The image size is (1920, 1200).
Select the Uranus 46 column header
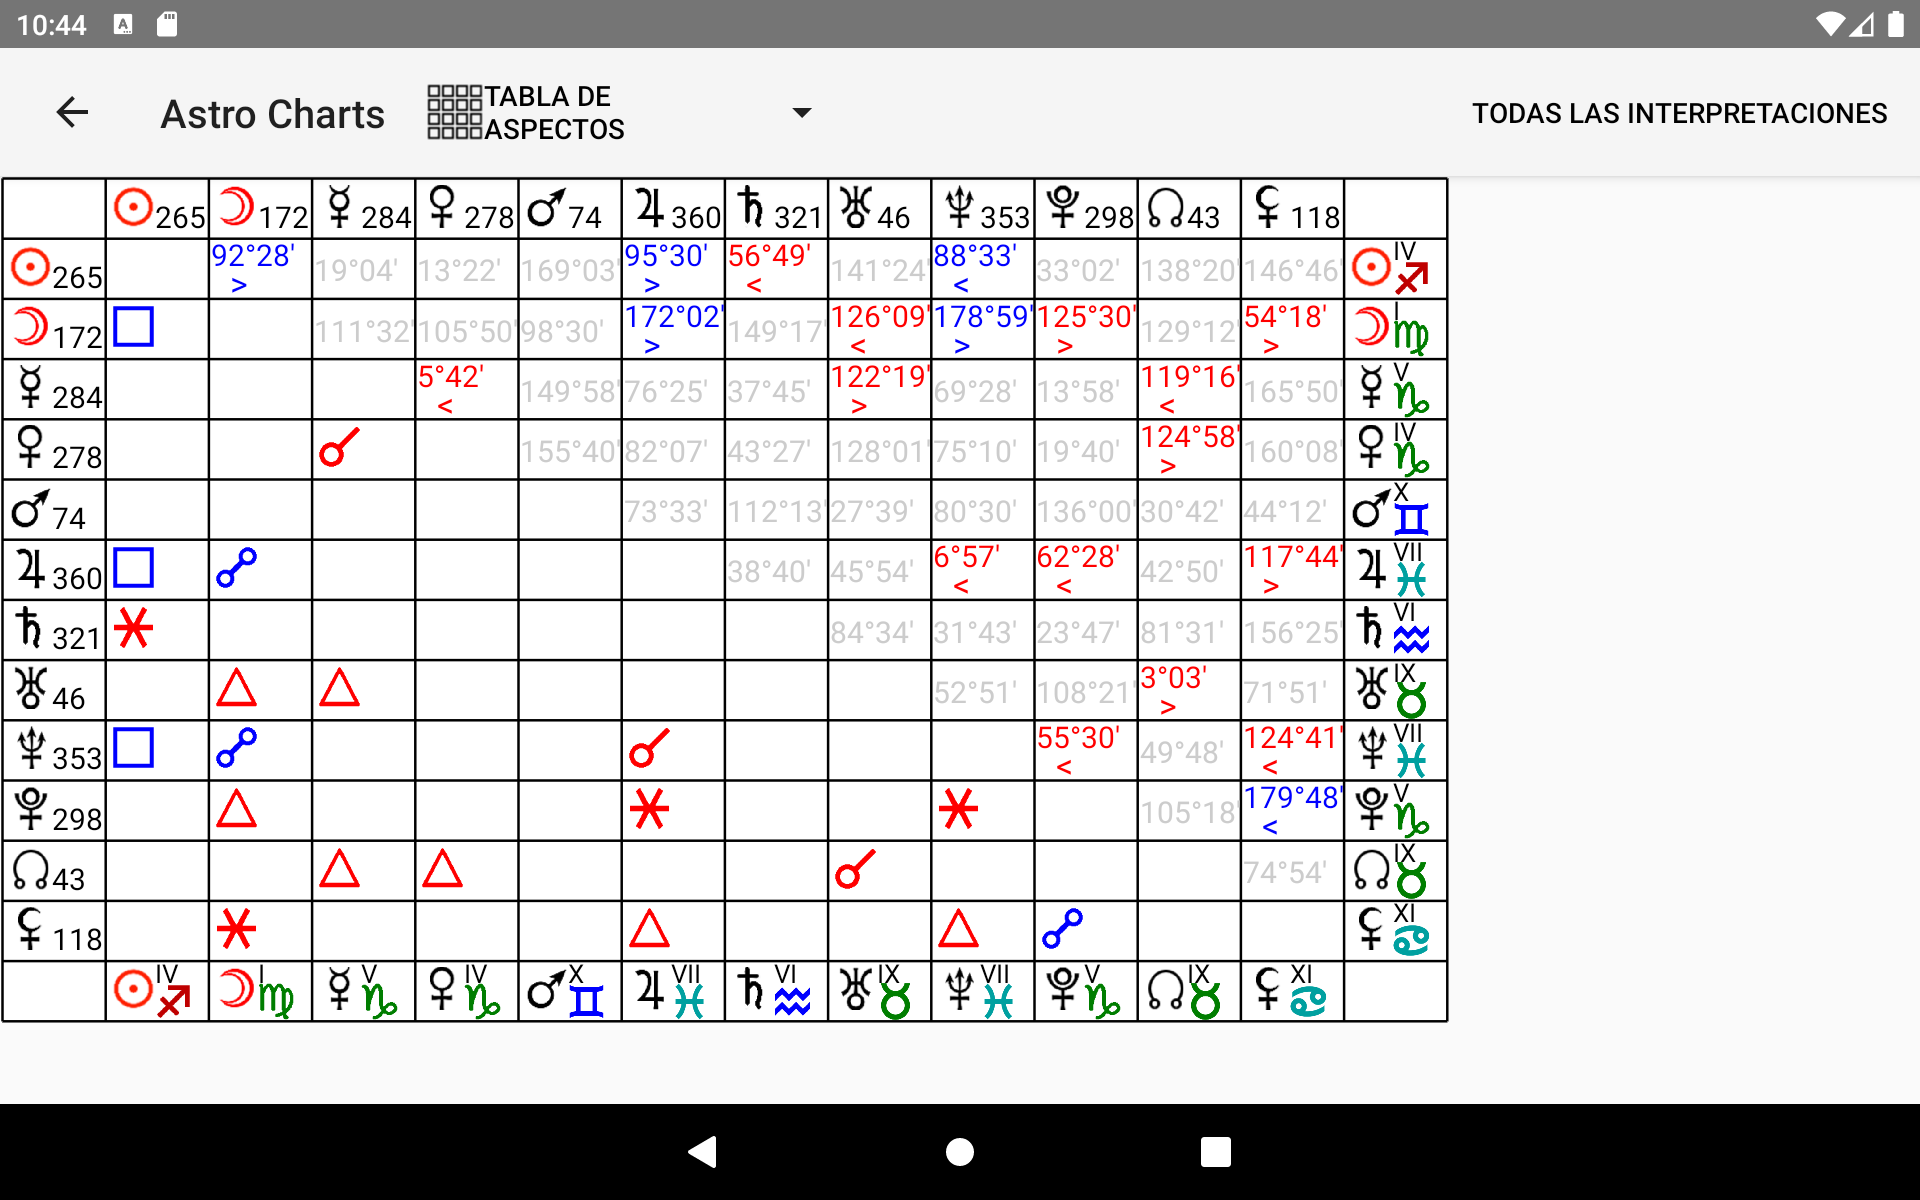tap(881, 209)
